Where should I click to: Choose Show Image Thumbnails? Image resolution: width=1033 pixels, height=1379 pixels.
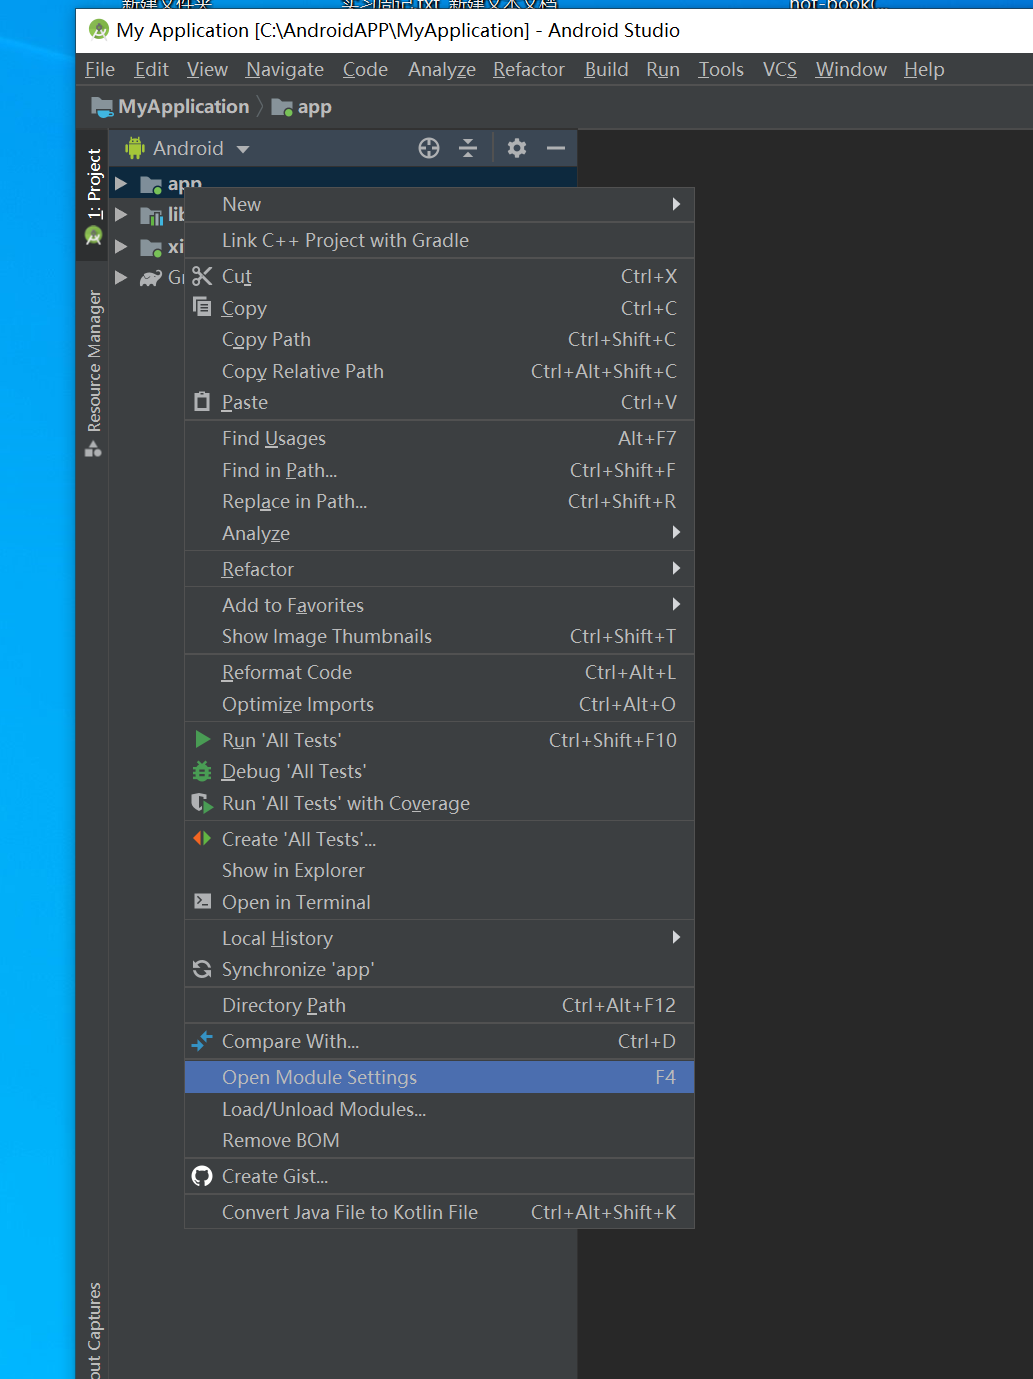click(439, 636)
